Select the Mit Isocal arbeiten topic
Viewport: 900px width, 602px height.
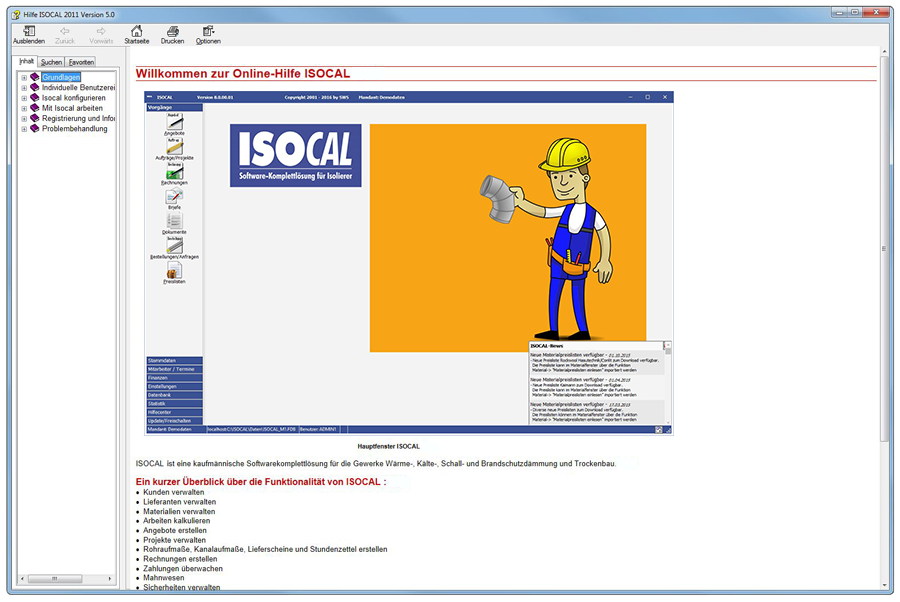72,108
